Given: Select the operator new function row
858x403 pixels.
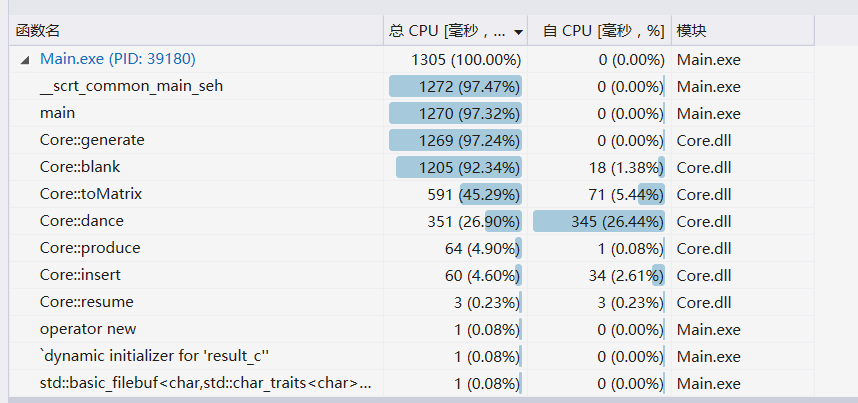Looking at the screenshot, I should tap(411, 329).
